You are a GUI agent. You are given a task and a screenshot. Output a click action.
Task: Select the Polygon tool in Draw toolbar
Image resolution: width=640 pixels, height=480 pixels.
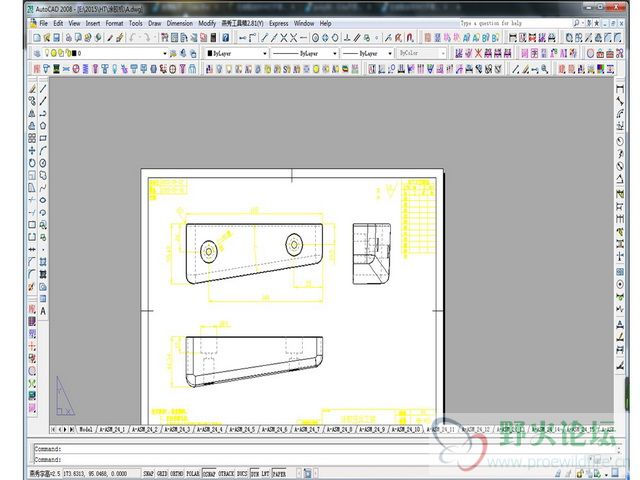point(43,126)
